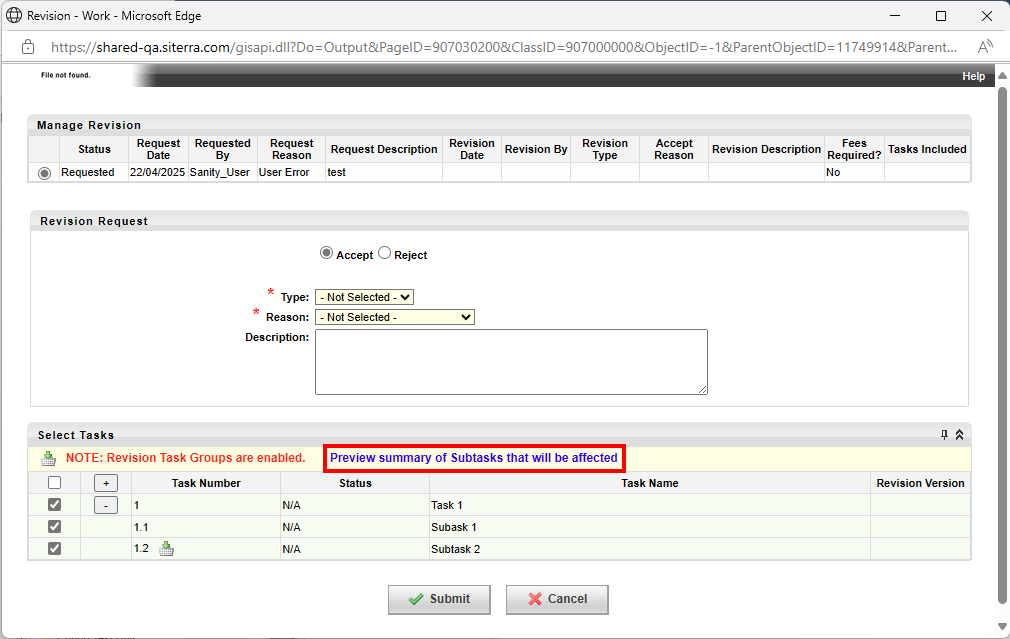Click the vertical scrollbar thumb
This screenshot has width=1010, height=639.
click(1002, 346)
